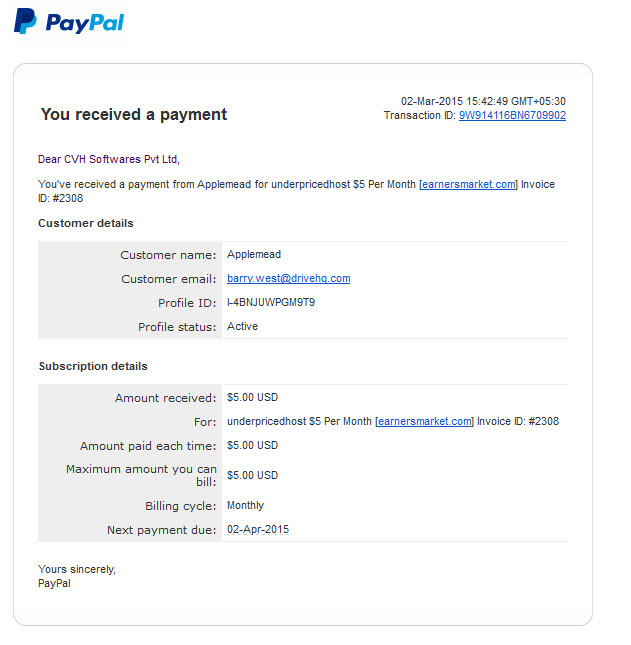Click the Billing cycle Monthly value
This screenshot has width=631, height=645.
246,505
